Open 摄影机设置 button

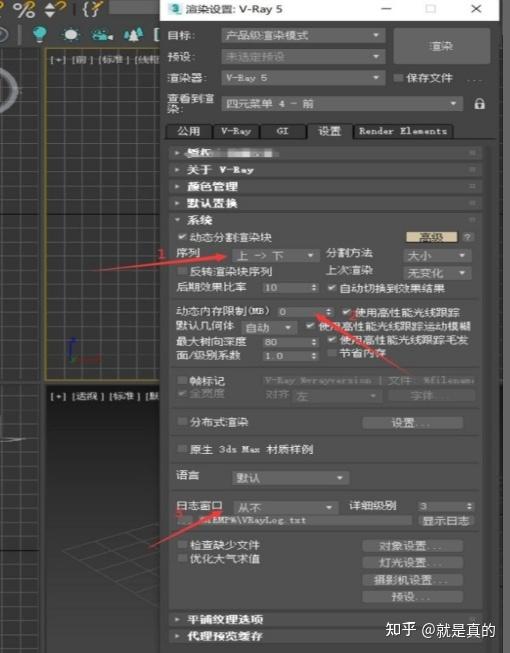point(412,580)
